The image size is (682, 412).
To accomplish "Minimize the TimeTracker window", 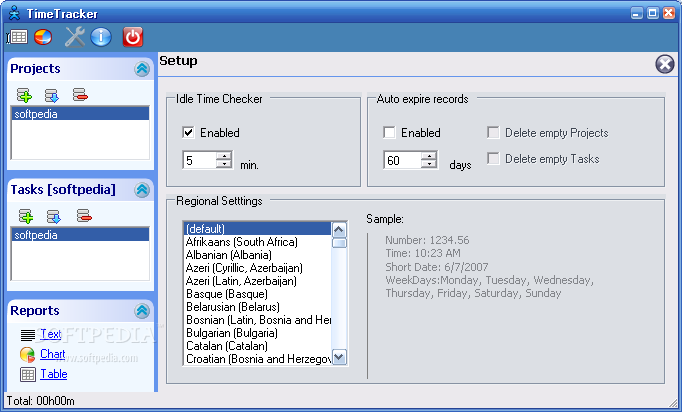I will click(637, 13).
